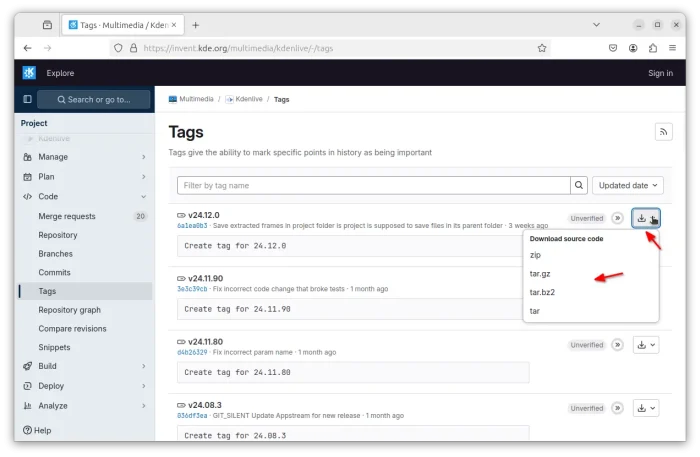This screenshot has width=700, height=457.
Task: Click the KDE logo in the header
Action: click(x=29, y=73)
